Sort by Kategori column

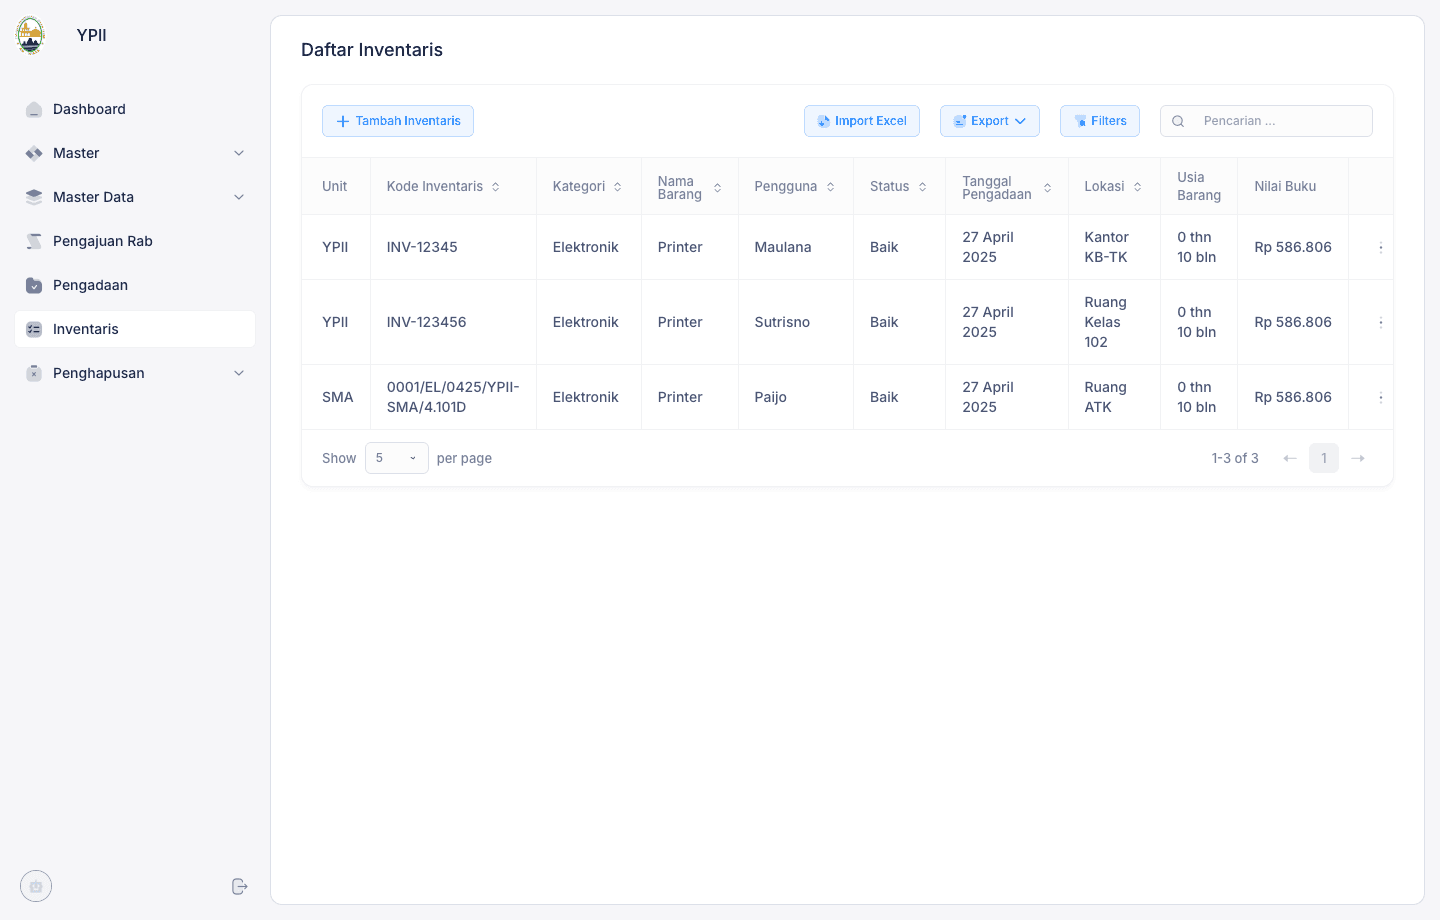pyautogui.click(x=618, y=187)
